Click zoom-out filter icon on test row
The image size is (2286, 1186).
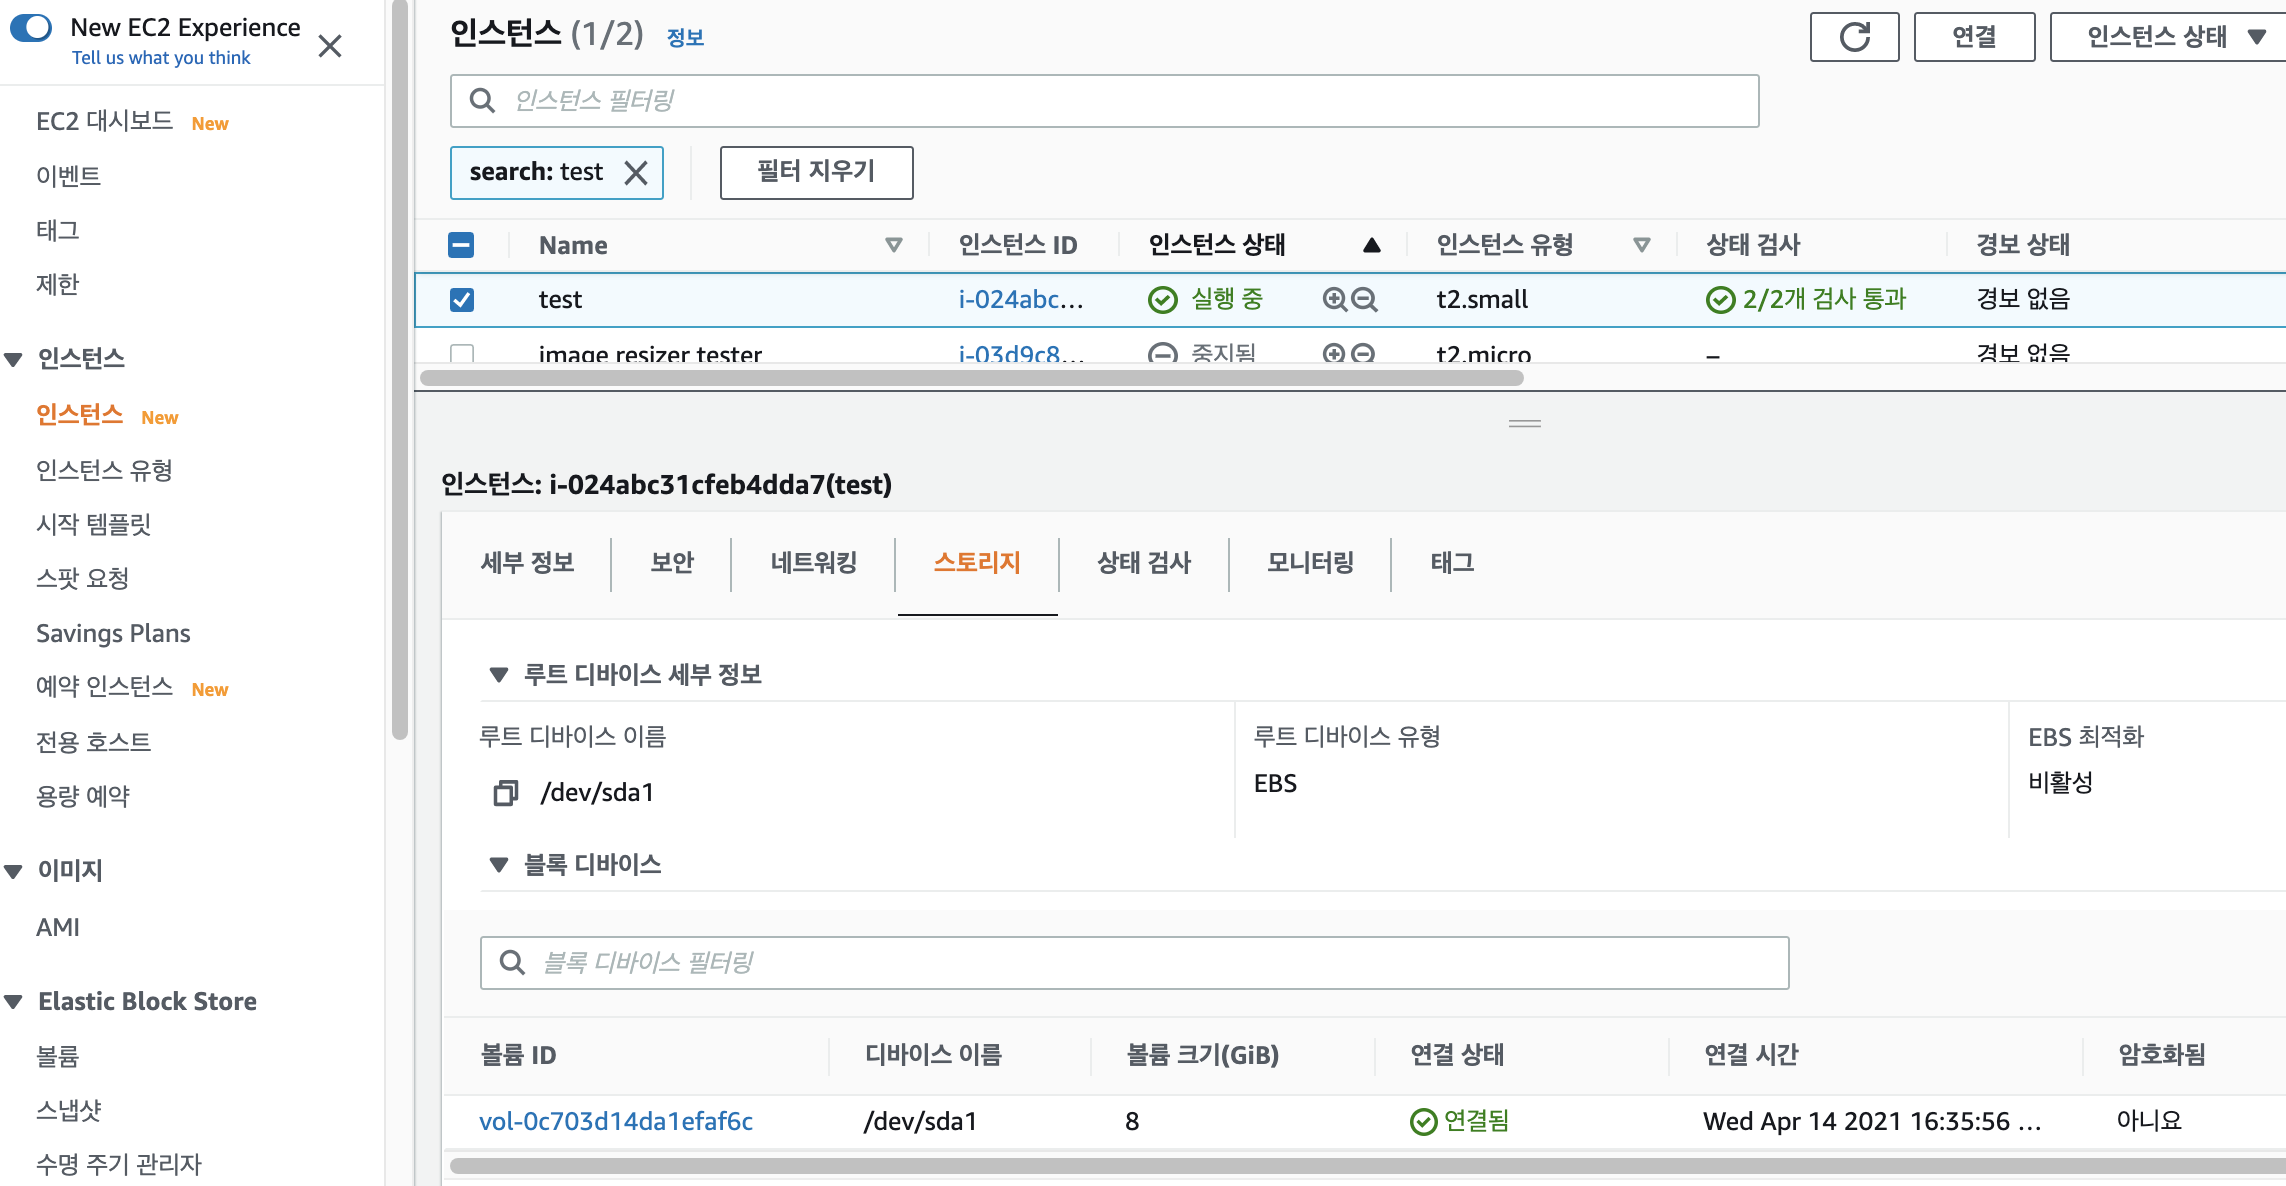tap(1364, 299)
